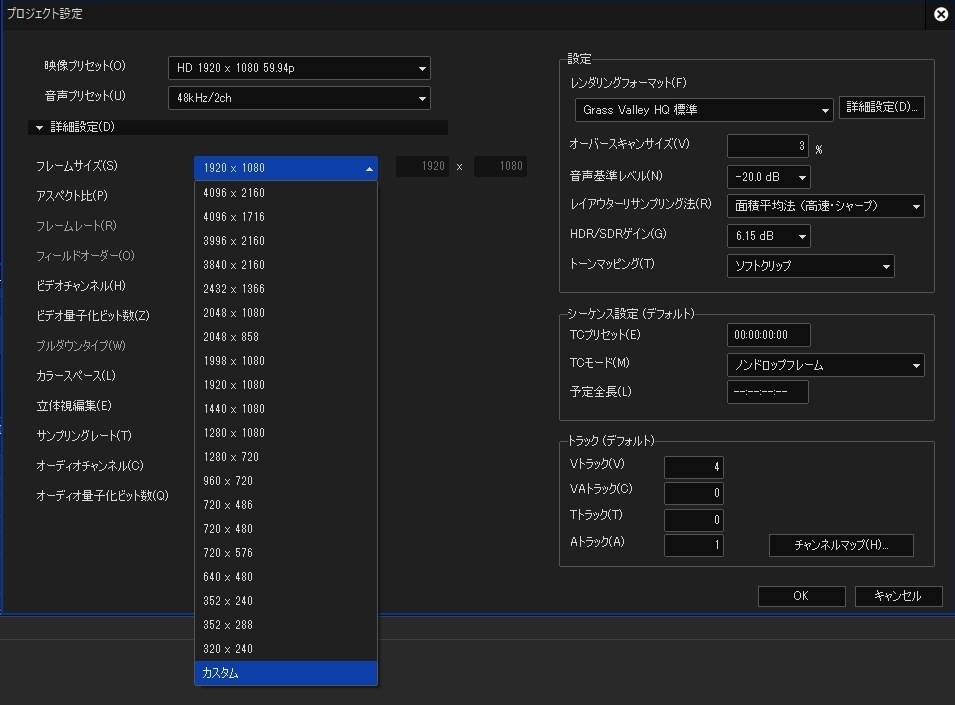Image resolution: width=955 pixels, height=705 pixels.
Task: Open the audio preset dropdown
Action: [298, 98]
